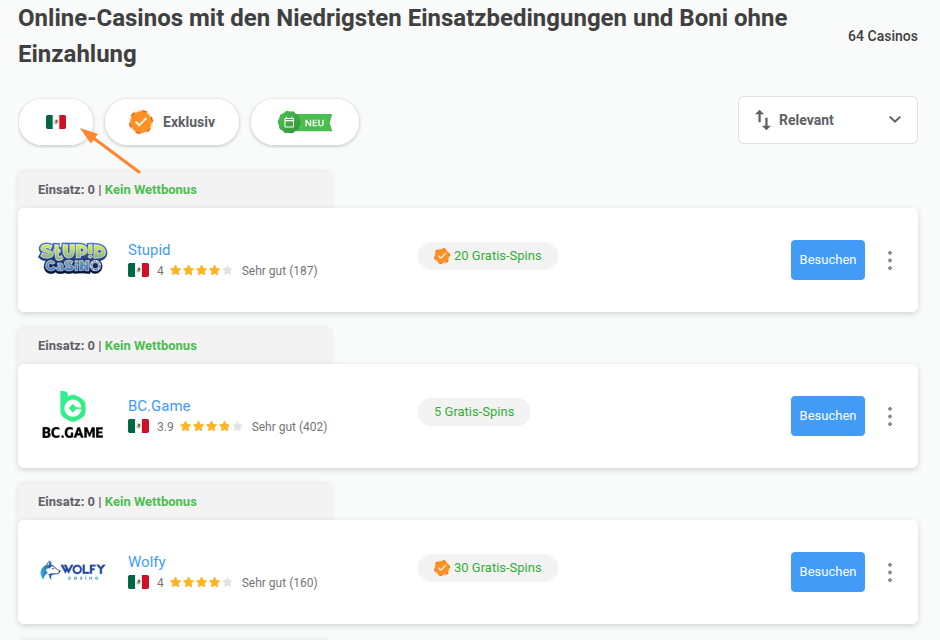Click the BC.Game logo
940x640 pixels.
(73, 415)
